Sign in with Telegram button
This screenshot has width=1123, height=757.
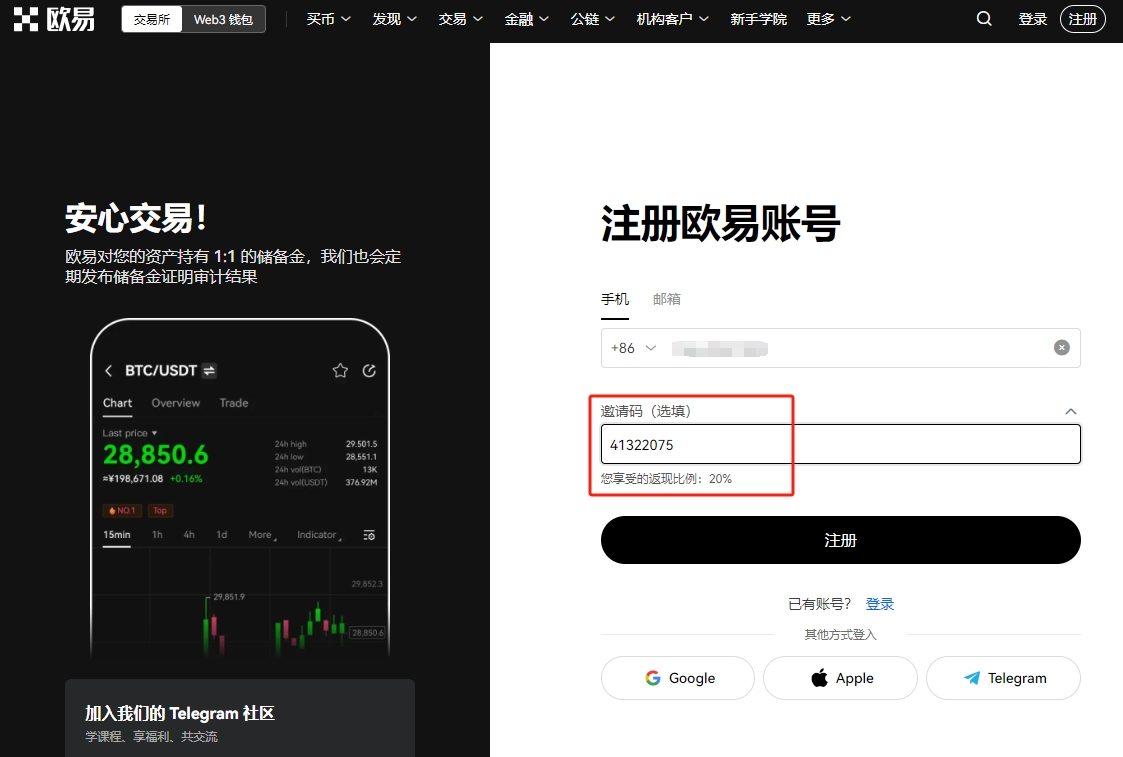coord(1003,678)
